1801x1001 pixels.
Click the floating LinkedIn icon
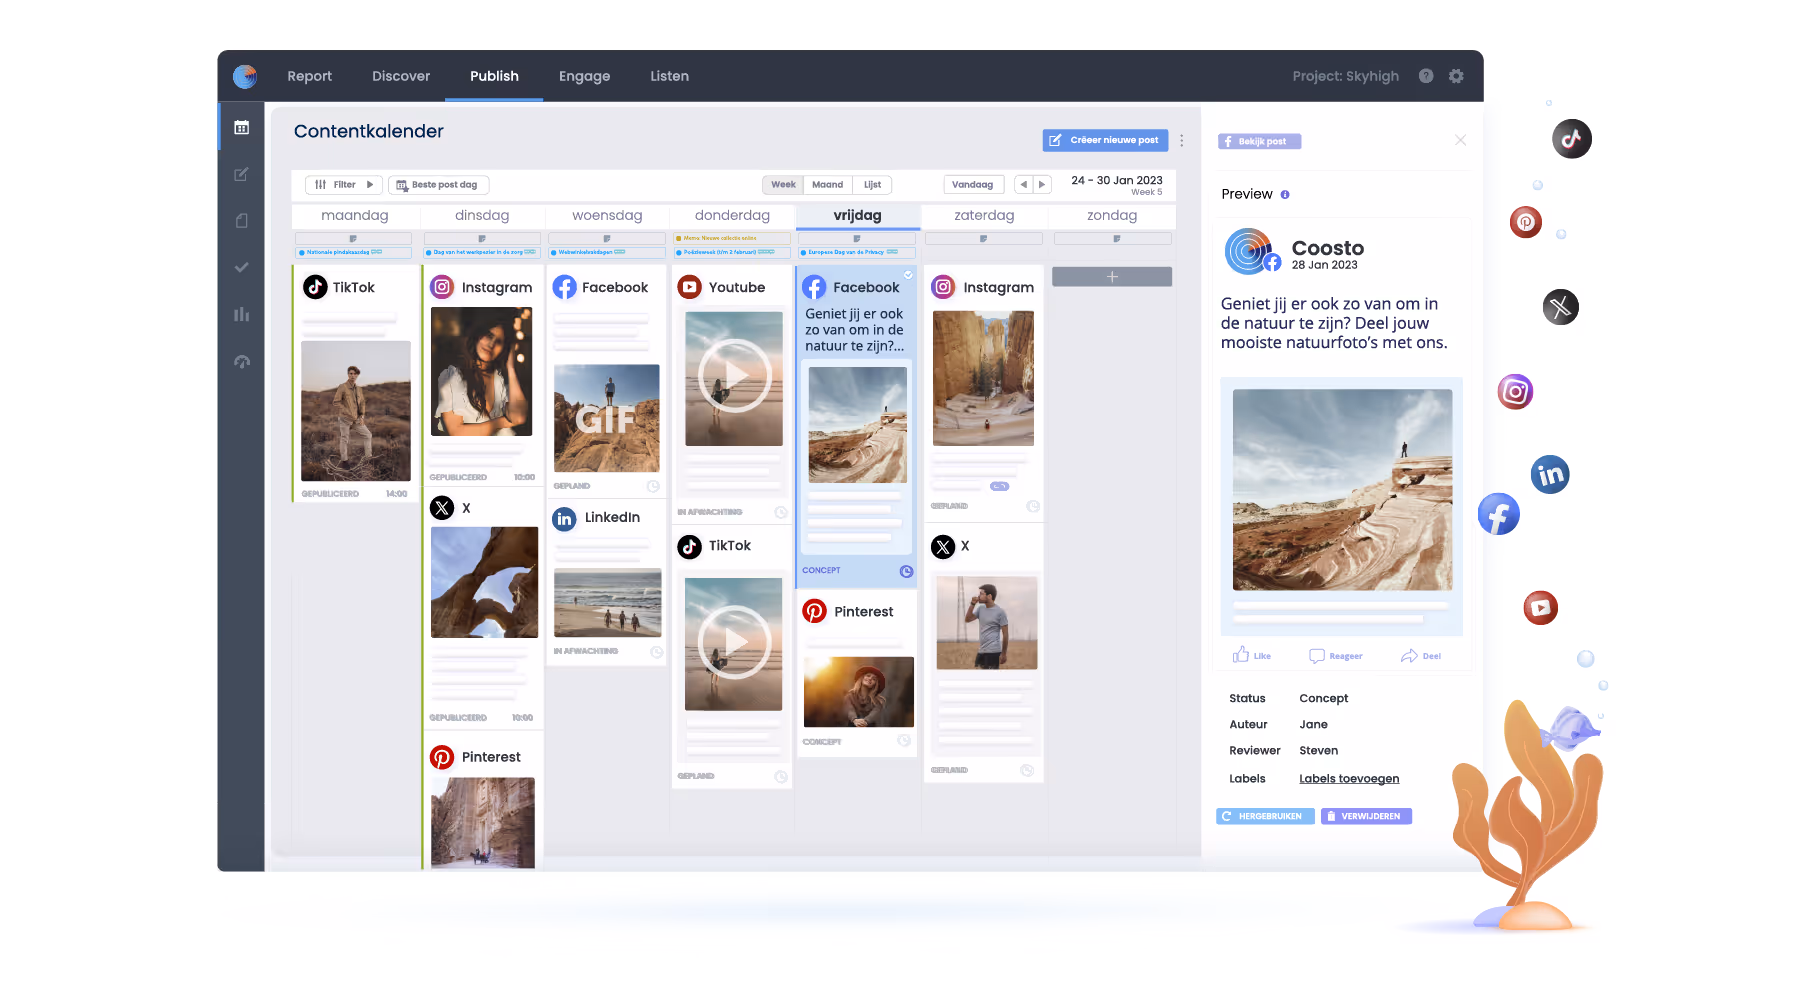[x=1550, y=475]
